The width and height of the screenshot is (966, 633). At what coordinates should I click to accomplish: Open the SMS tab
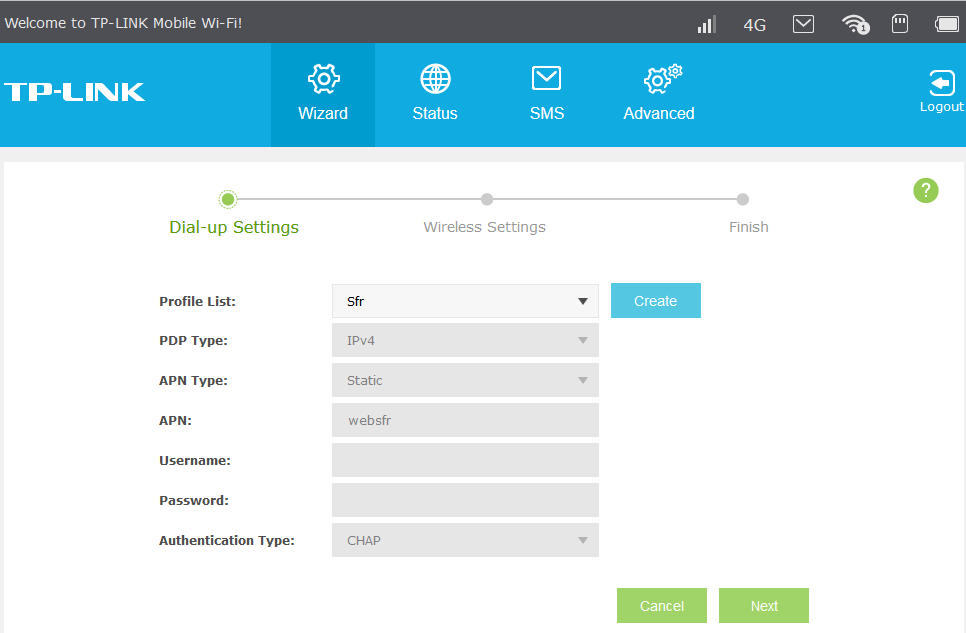(546, 94)
